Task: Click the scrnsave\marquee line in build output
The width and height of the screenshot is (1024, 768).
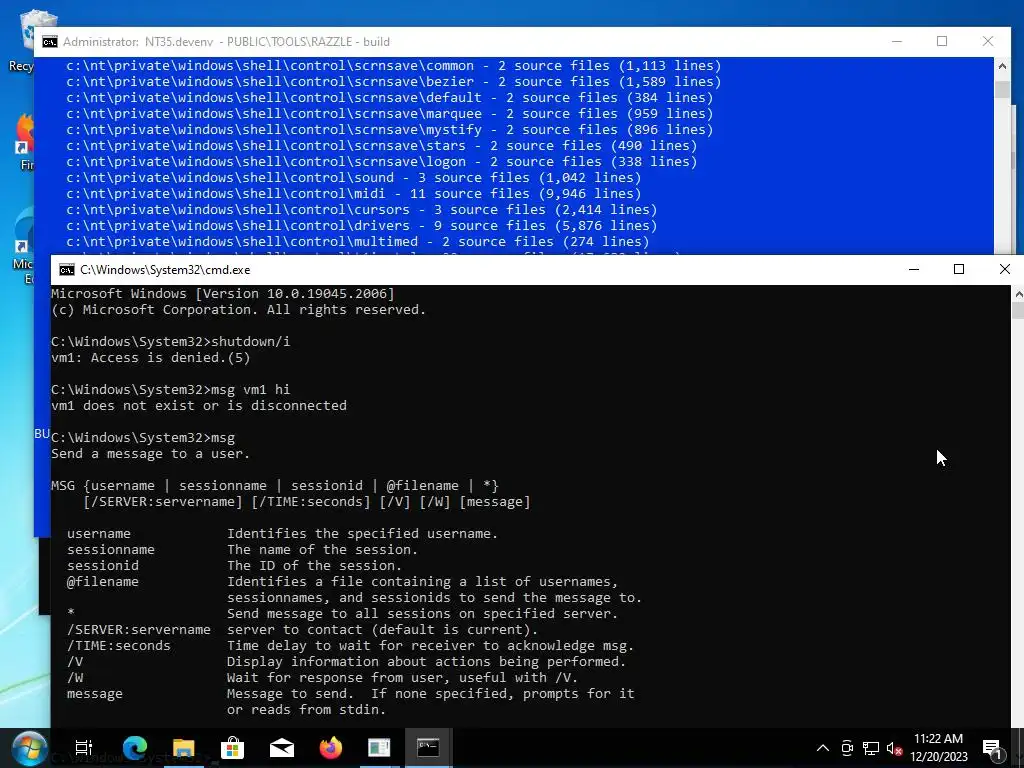Action: (x=390, y=114)
